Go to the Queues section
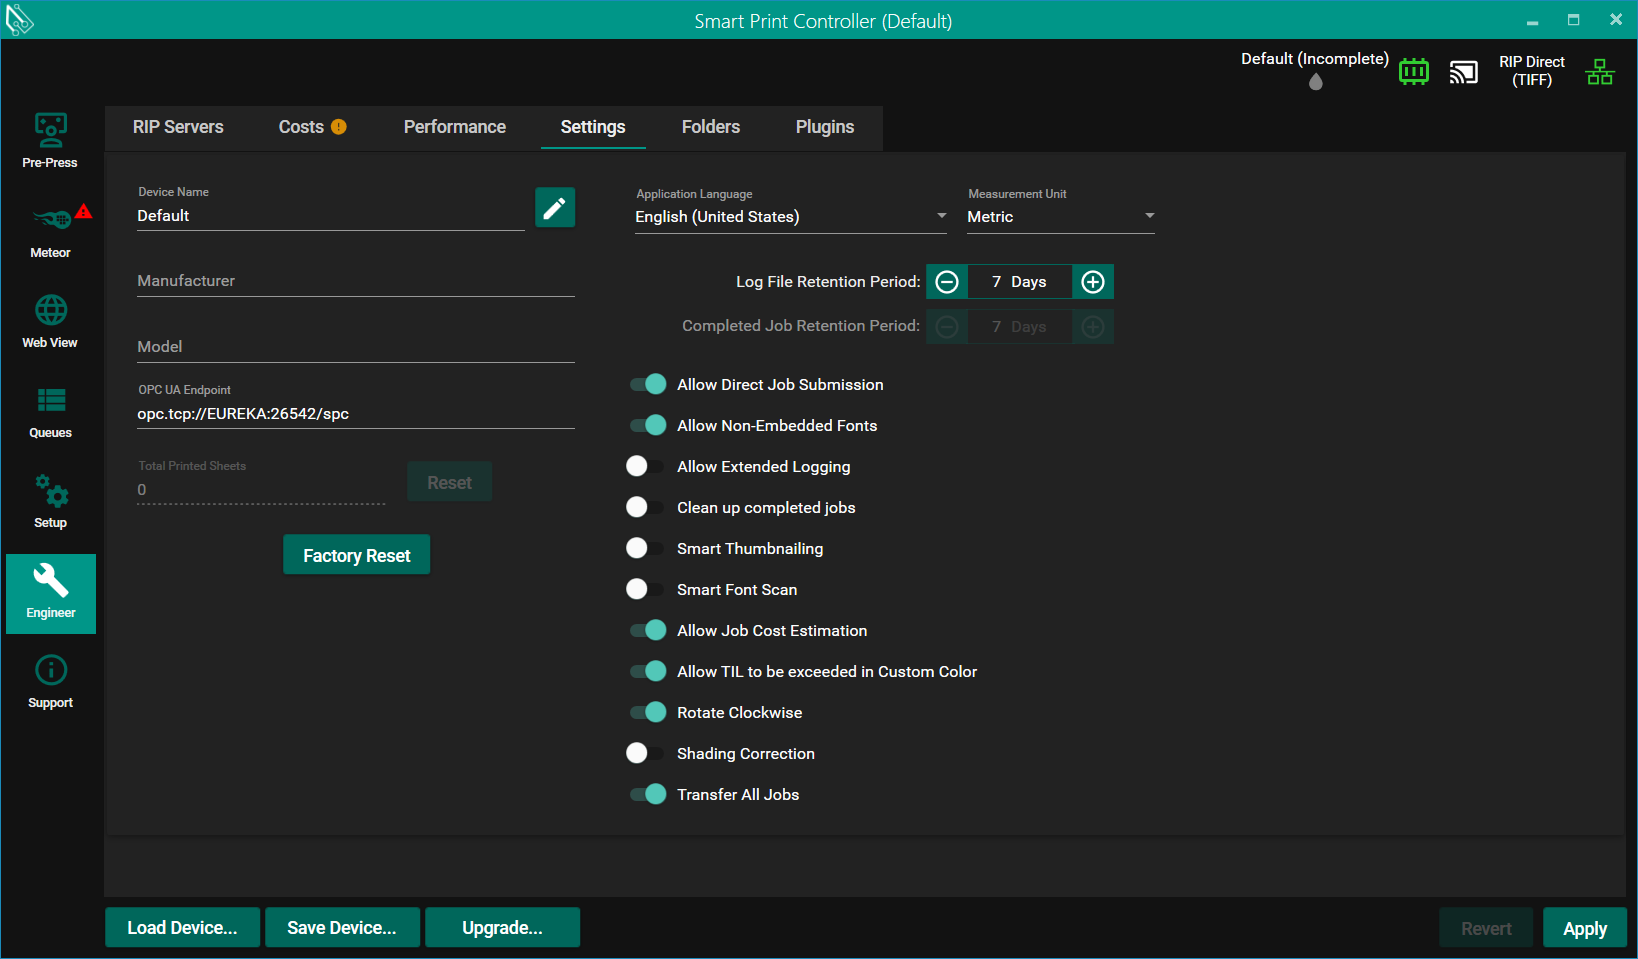 [50, 411]
